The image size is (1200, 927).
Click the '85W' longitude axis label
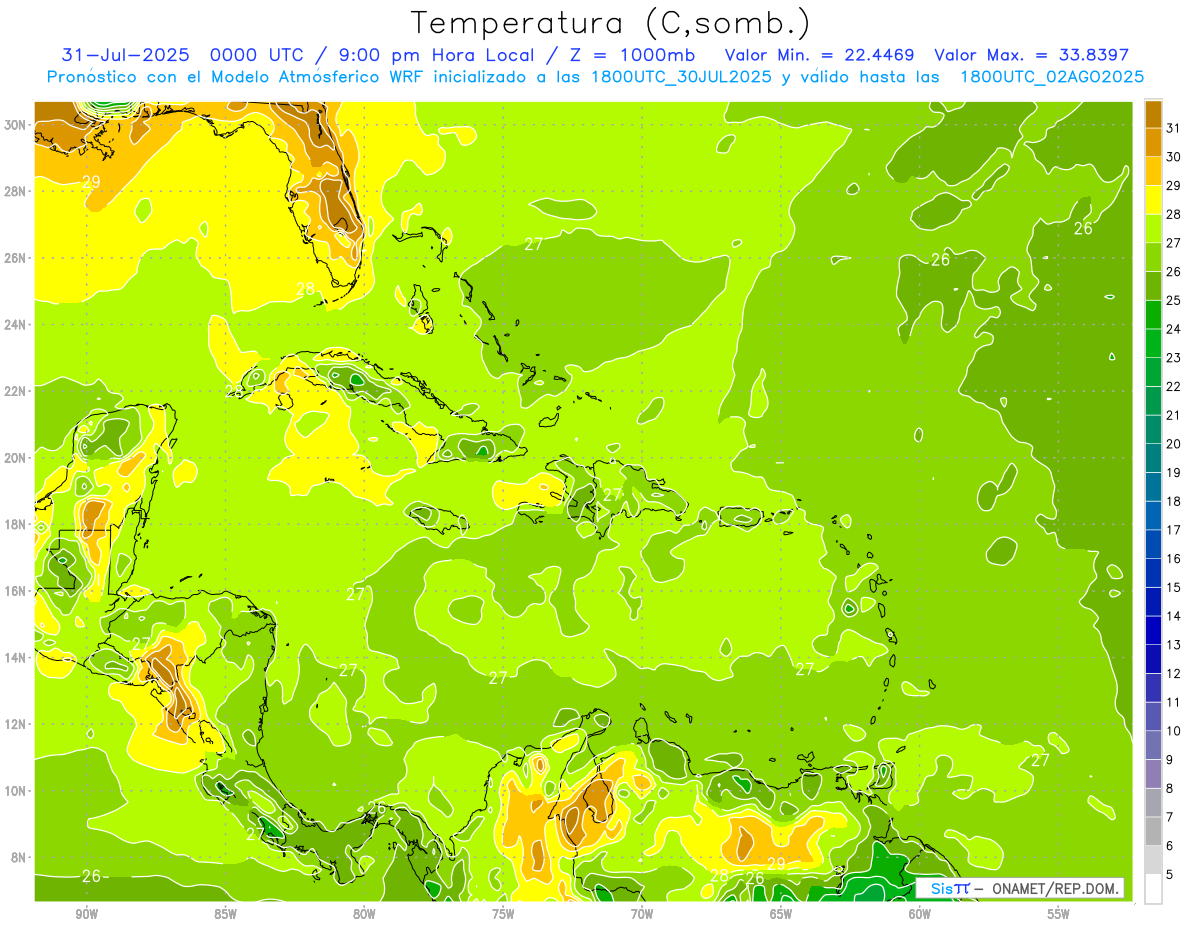[225, 914]
